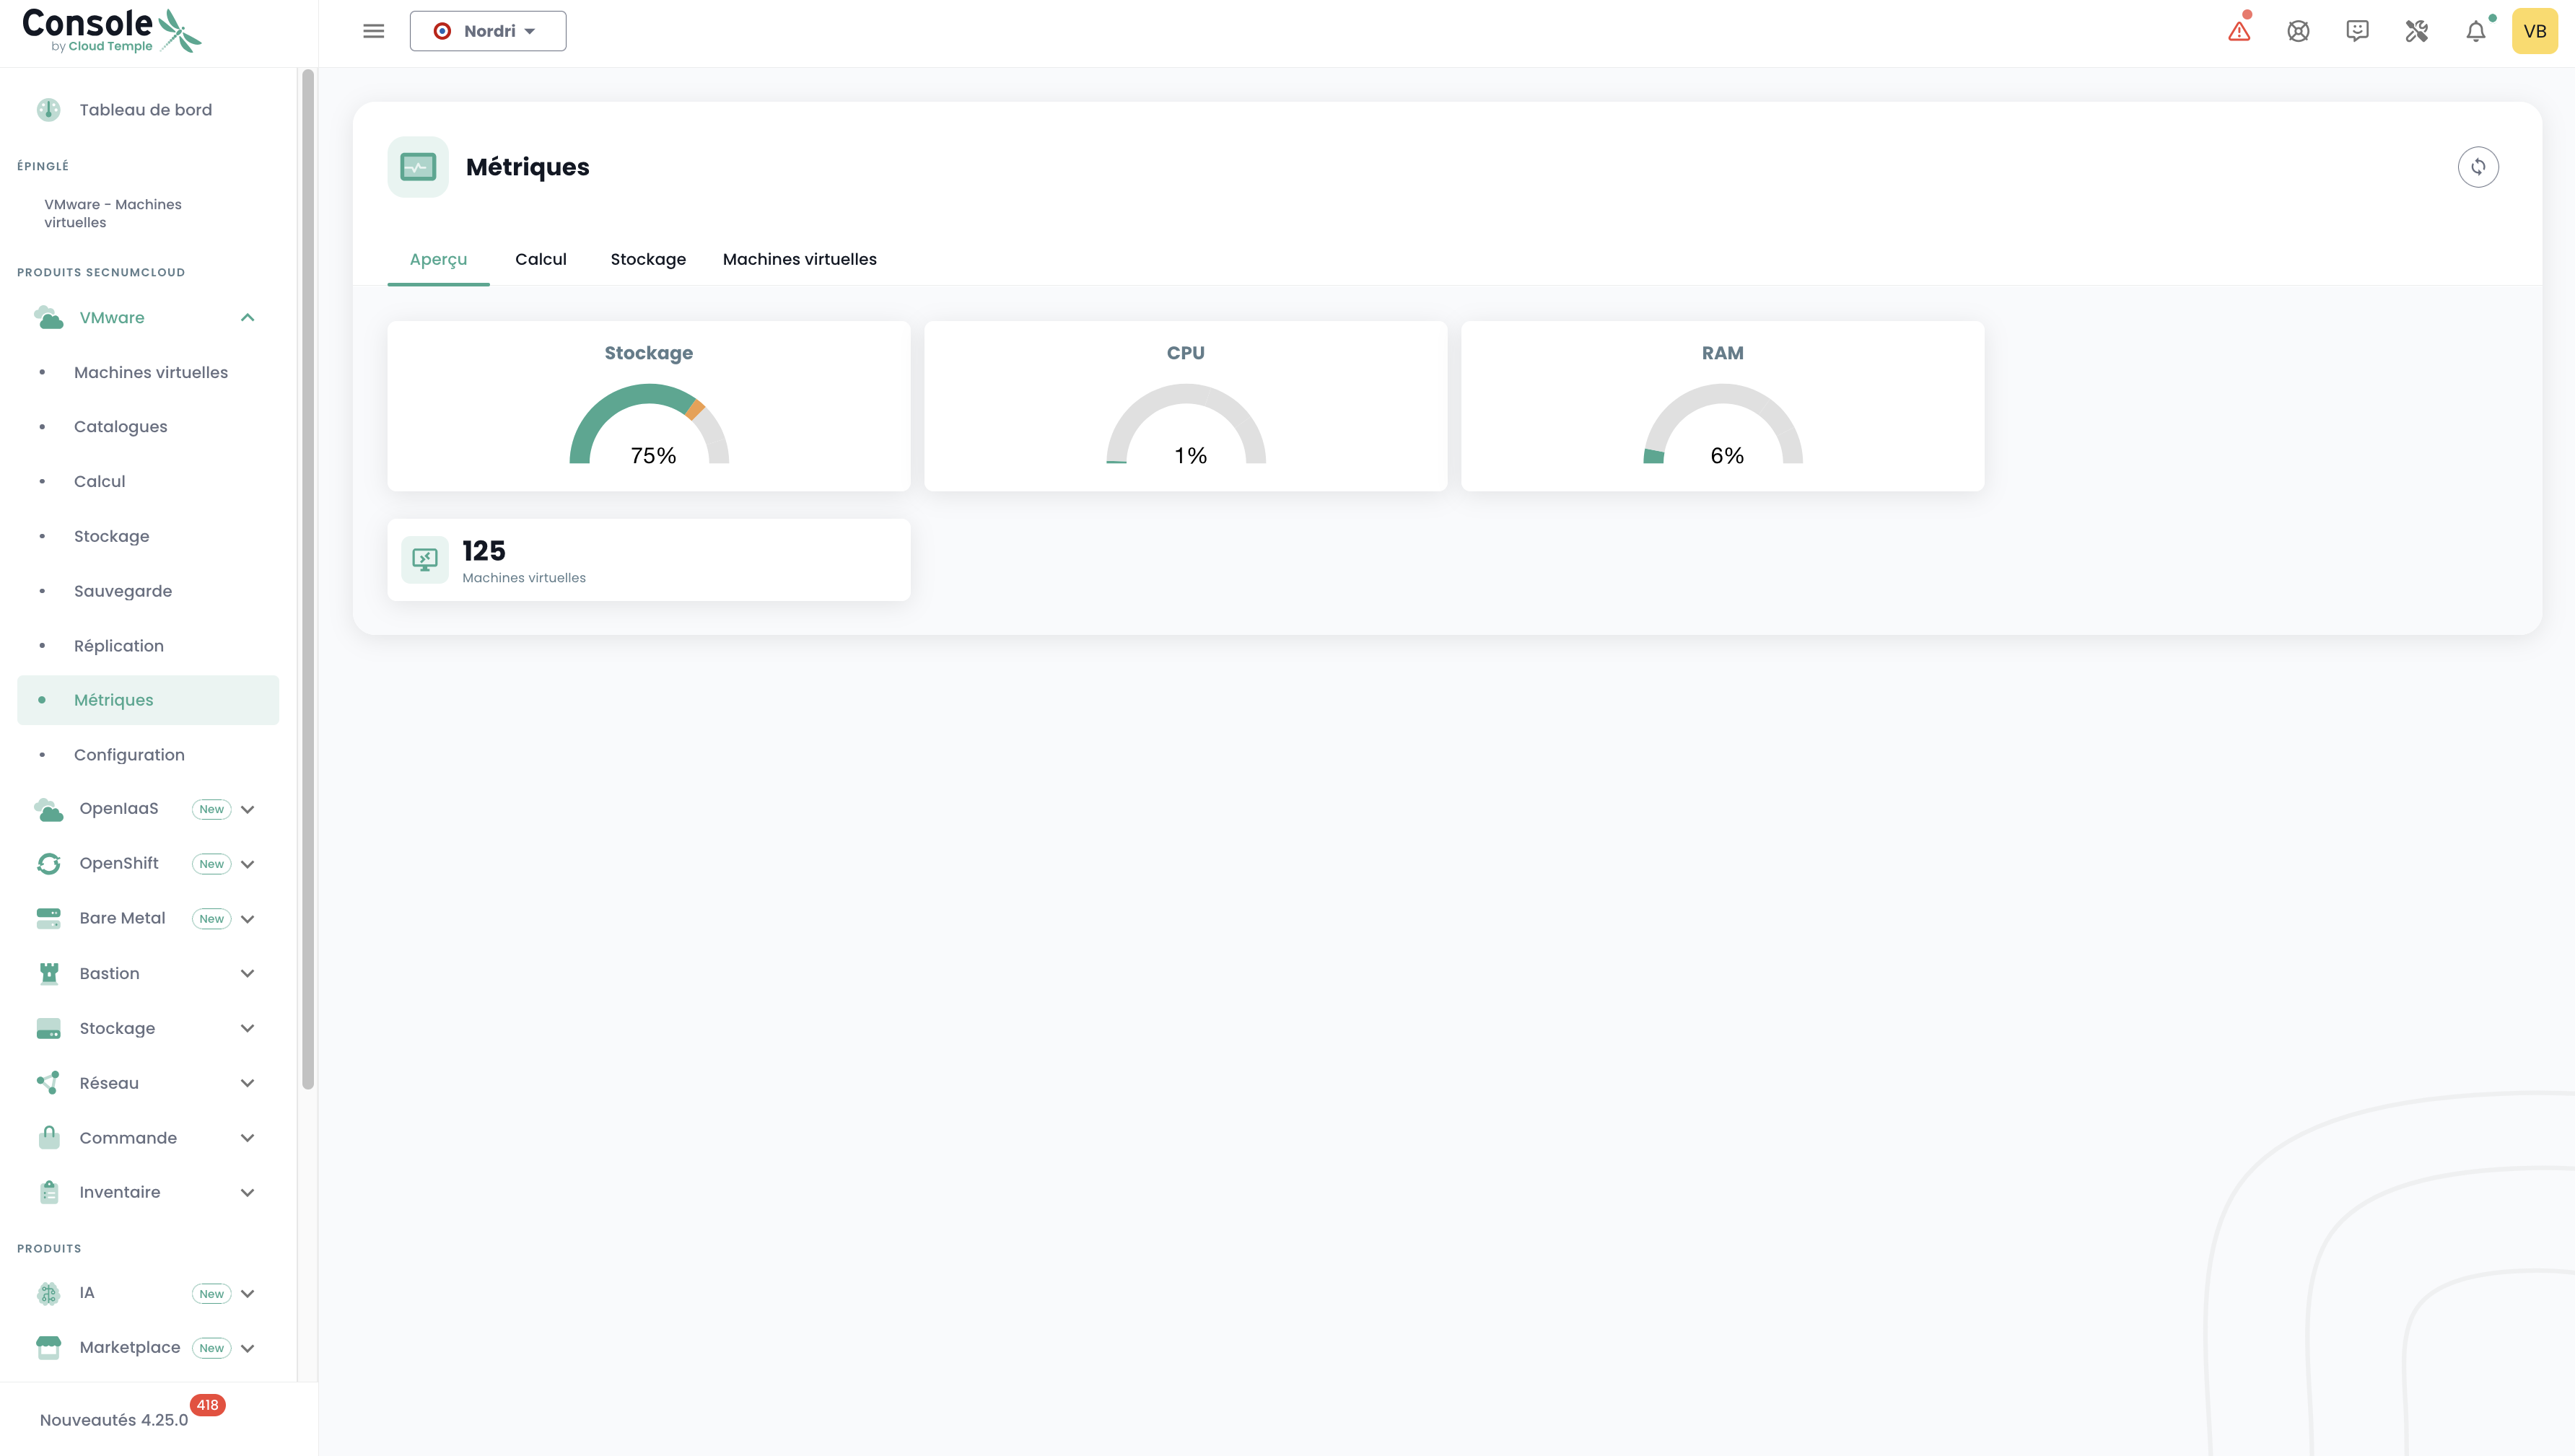
Task: Expand the Réseau menu section
Action: point(247,1083)
